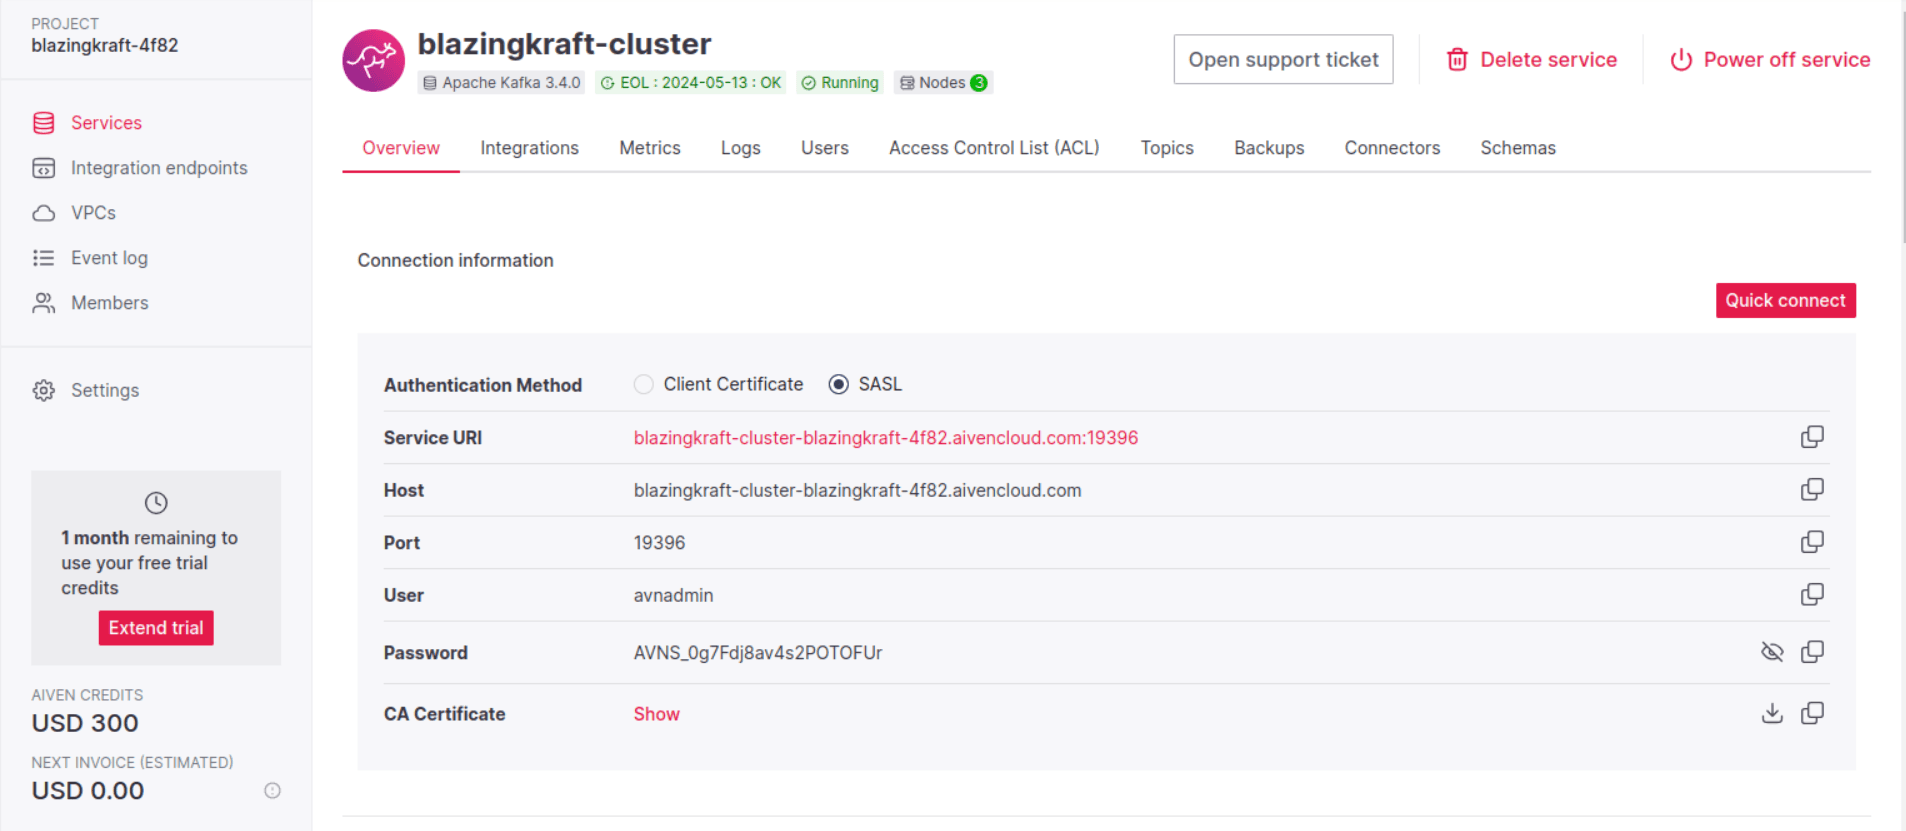The image size is (1906, 831).
Task: Open Members in sidebar
Action: pyautogui.click(x=90, y=302)
